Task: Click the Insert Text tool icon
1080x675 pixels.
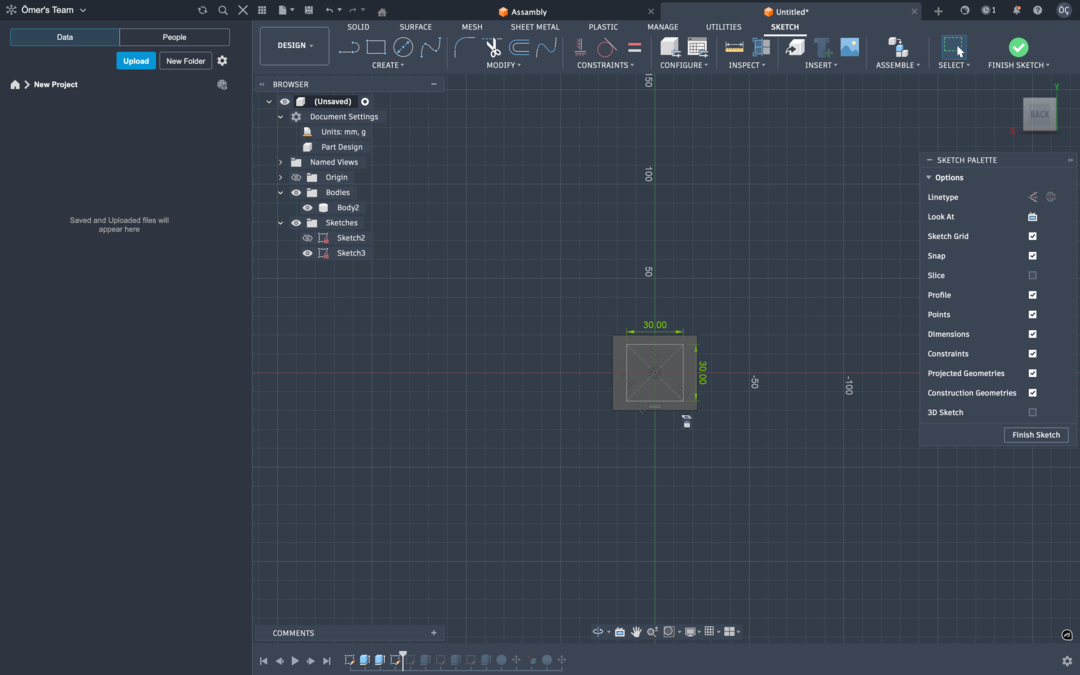Action: (x=822, y=47)
